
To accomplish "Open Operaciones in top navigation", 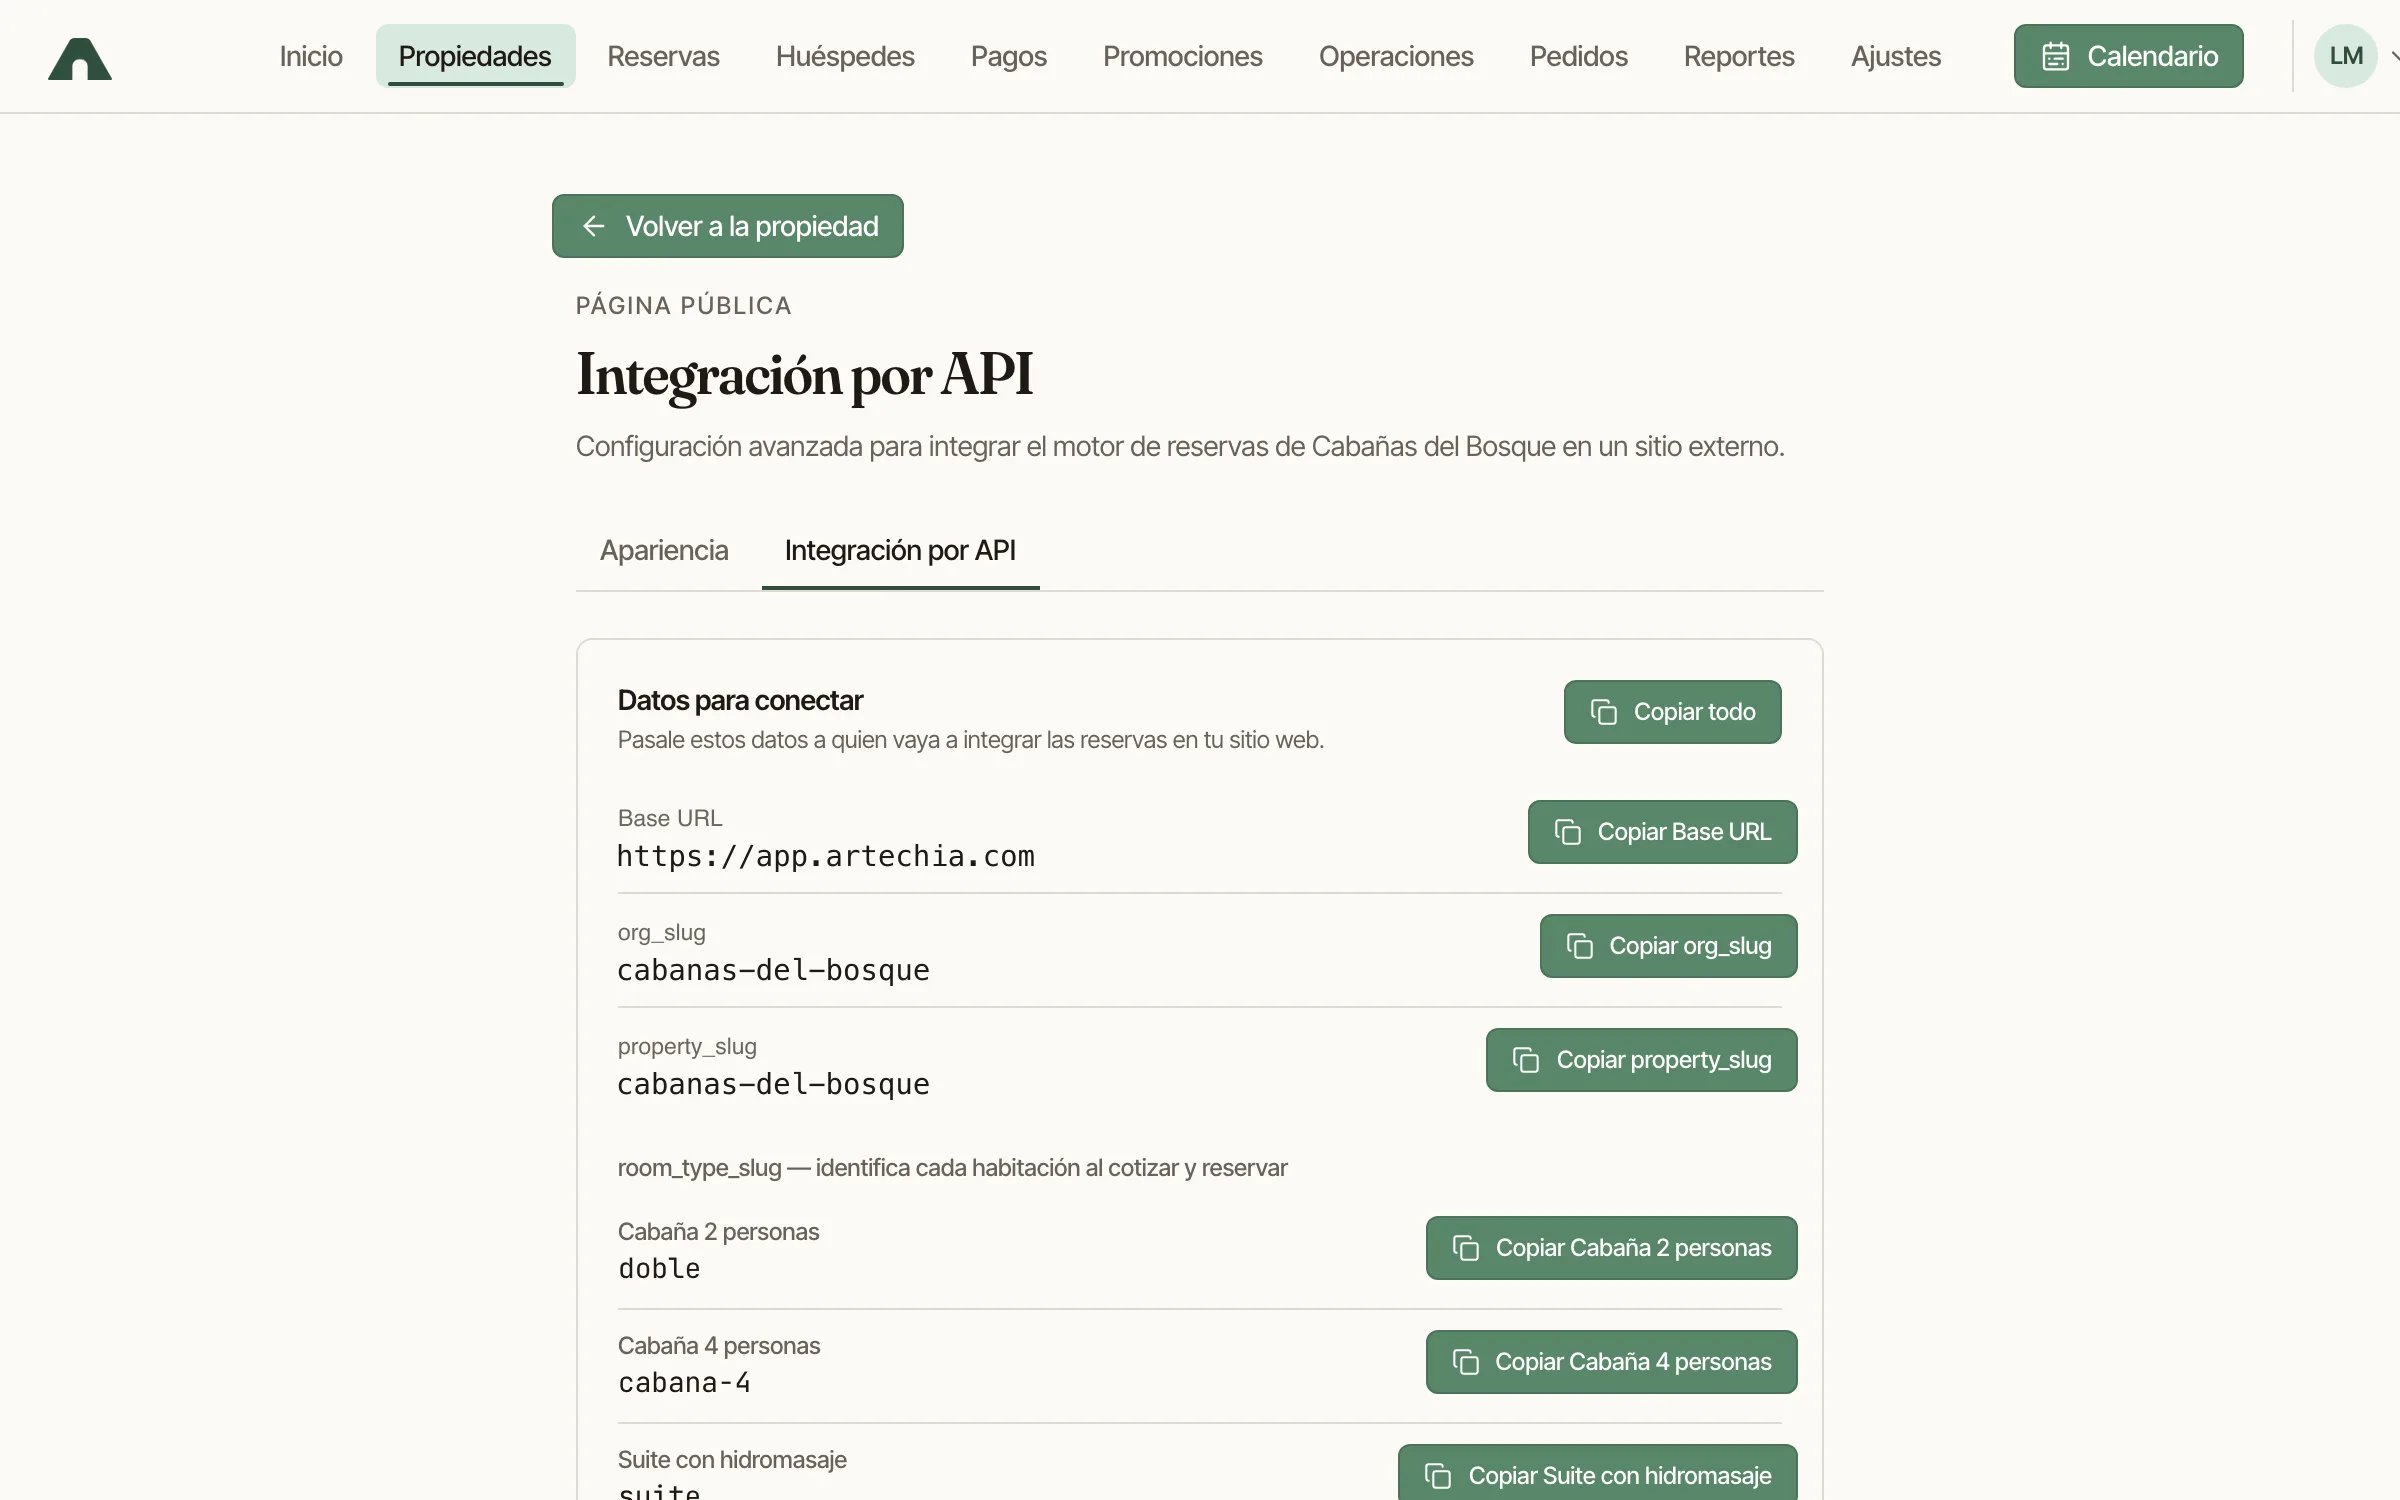I will 1396,56.
